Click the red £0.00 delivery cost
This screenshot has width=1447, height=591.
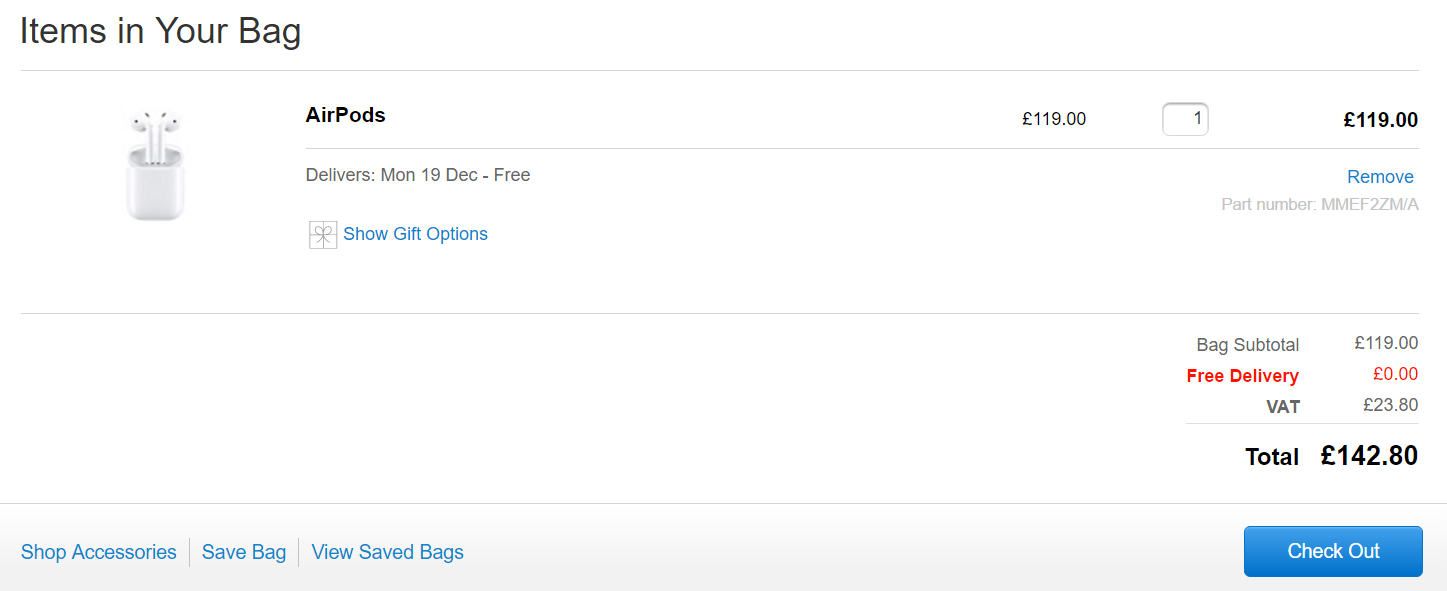[x=1395, y=374]
